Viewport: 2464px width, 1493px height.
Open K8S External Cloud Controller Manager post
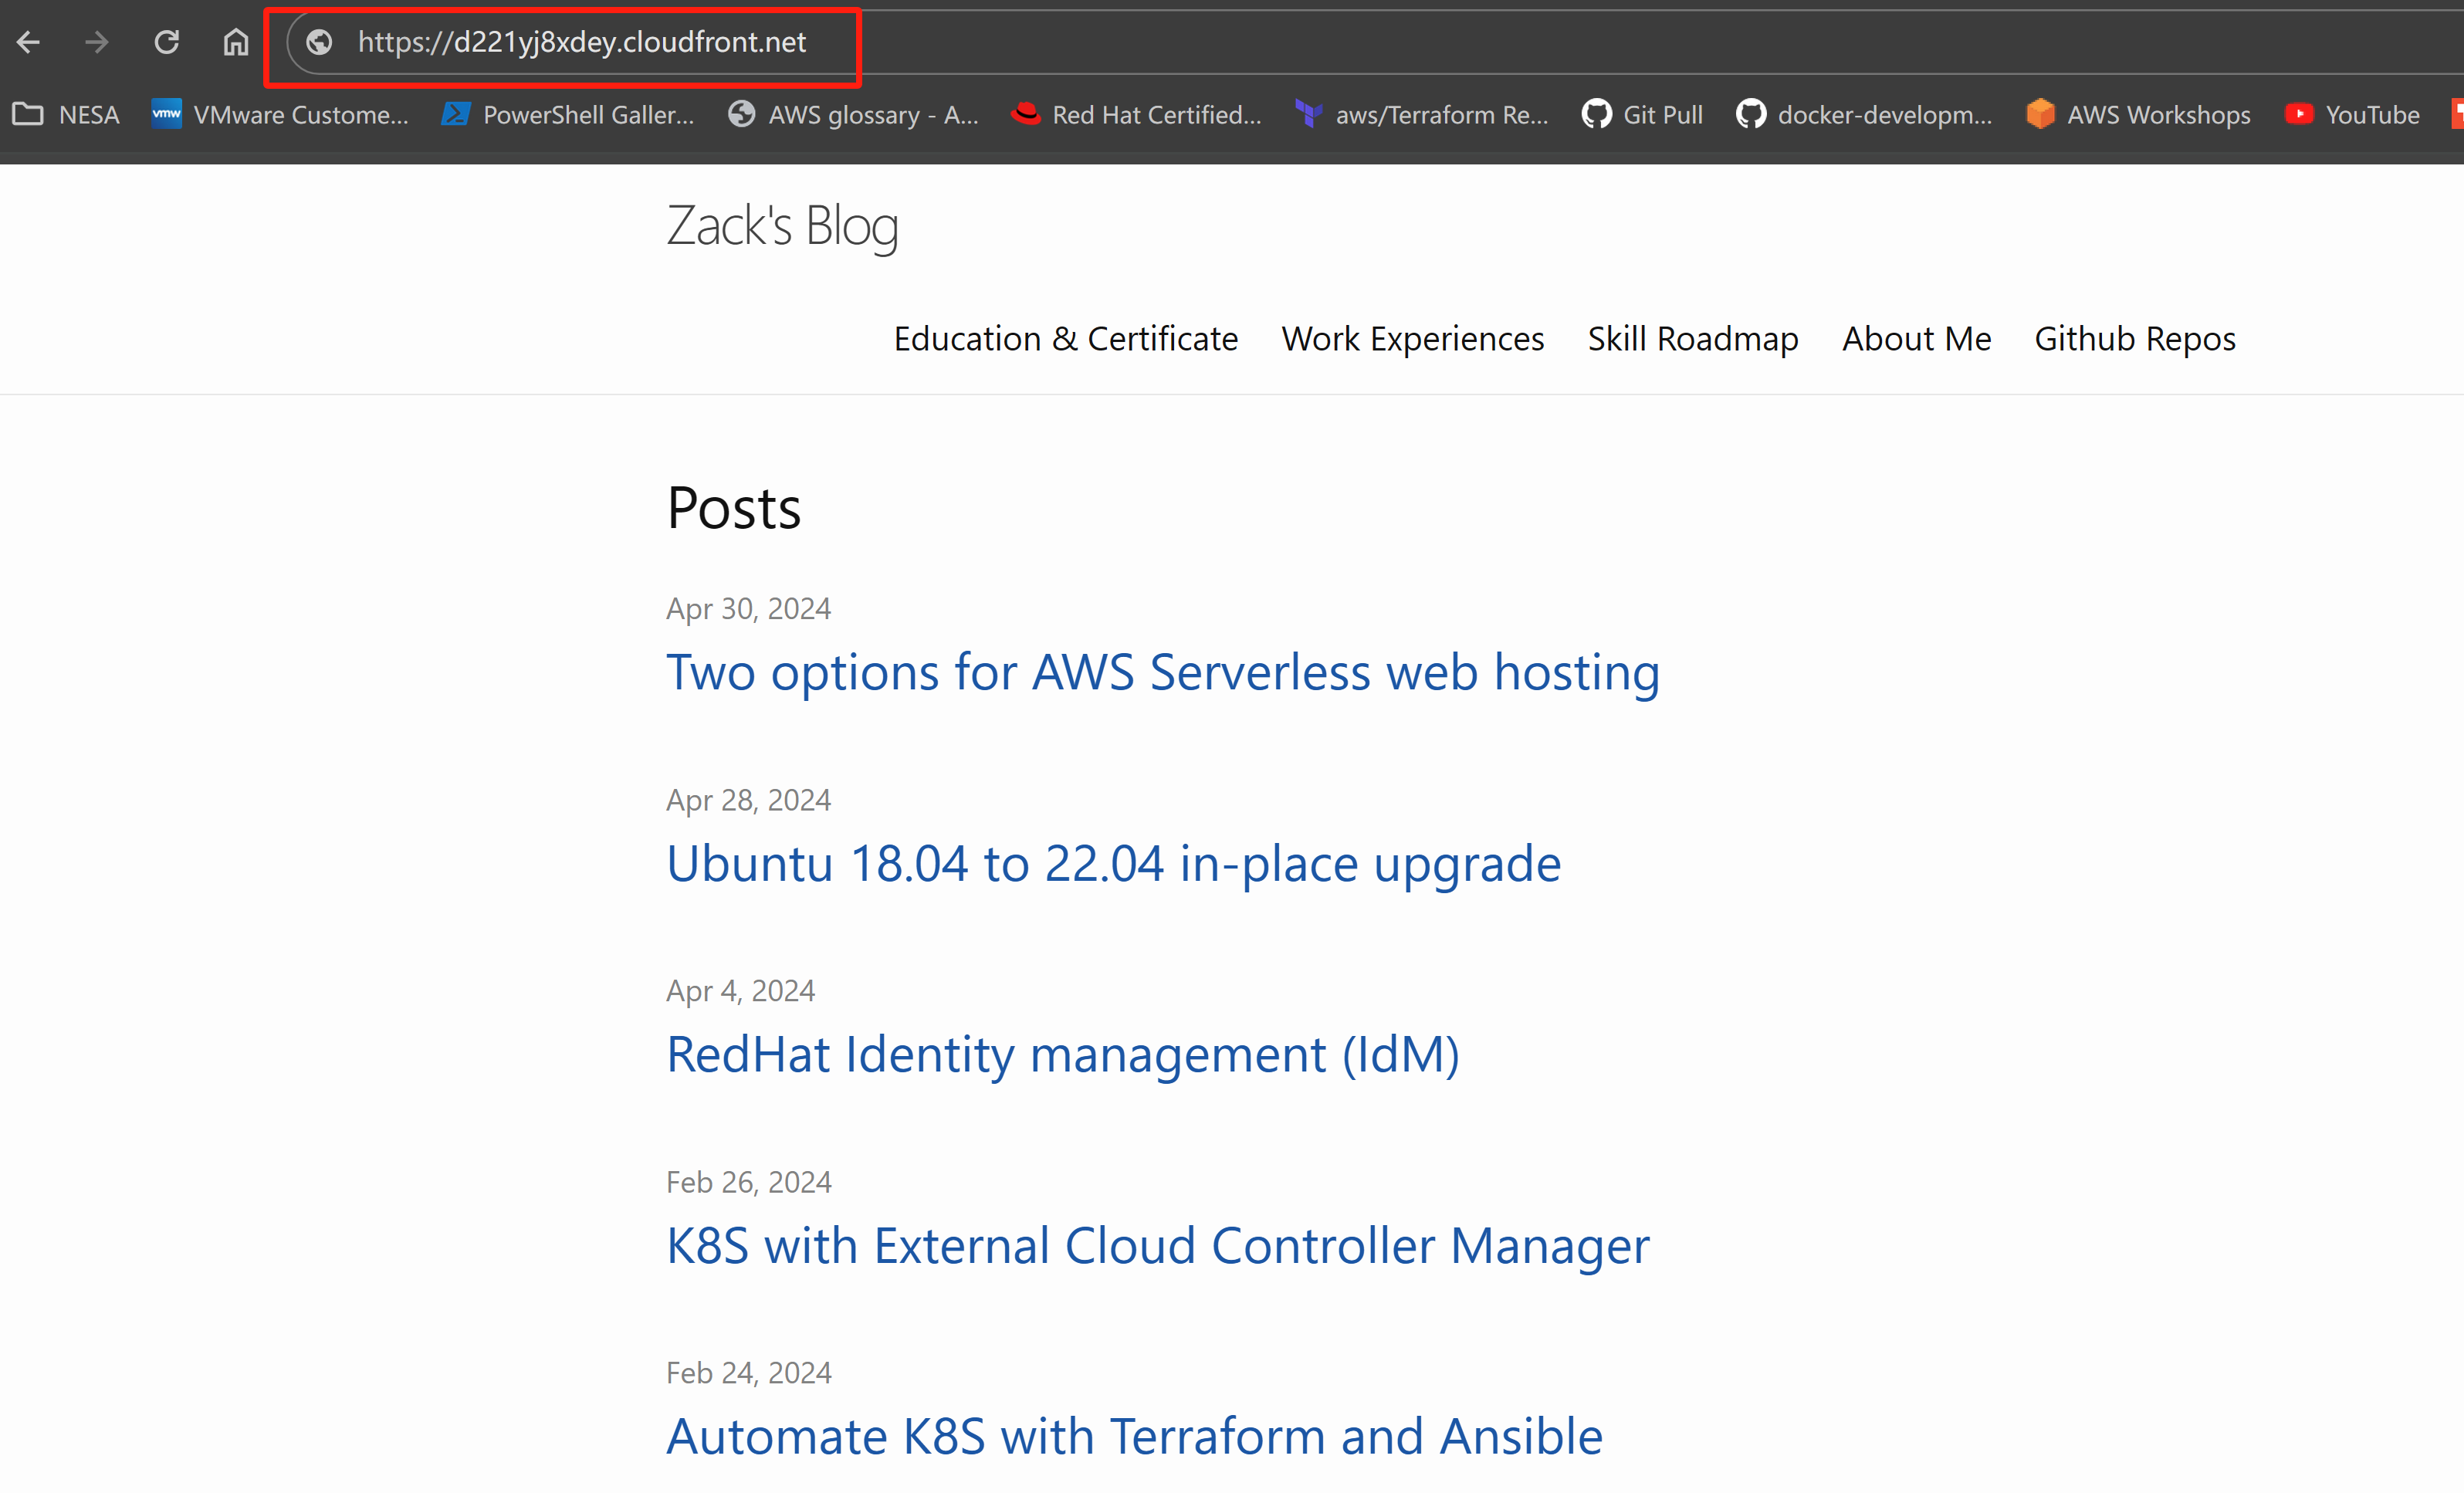click(x=1158, y=1246)
